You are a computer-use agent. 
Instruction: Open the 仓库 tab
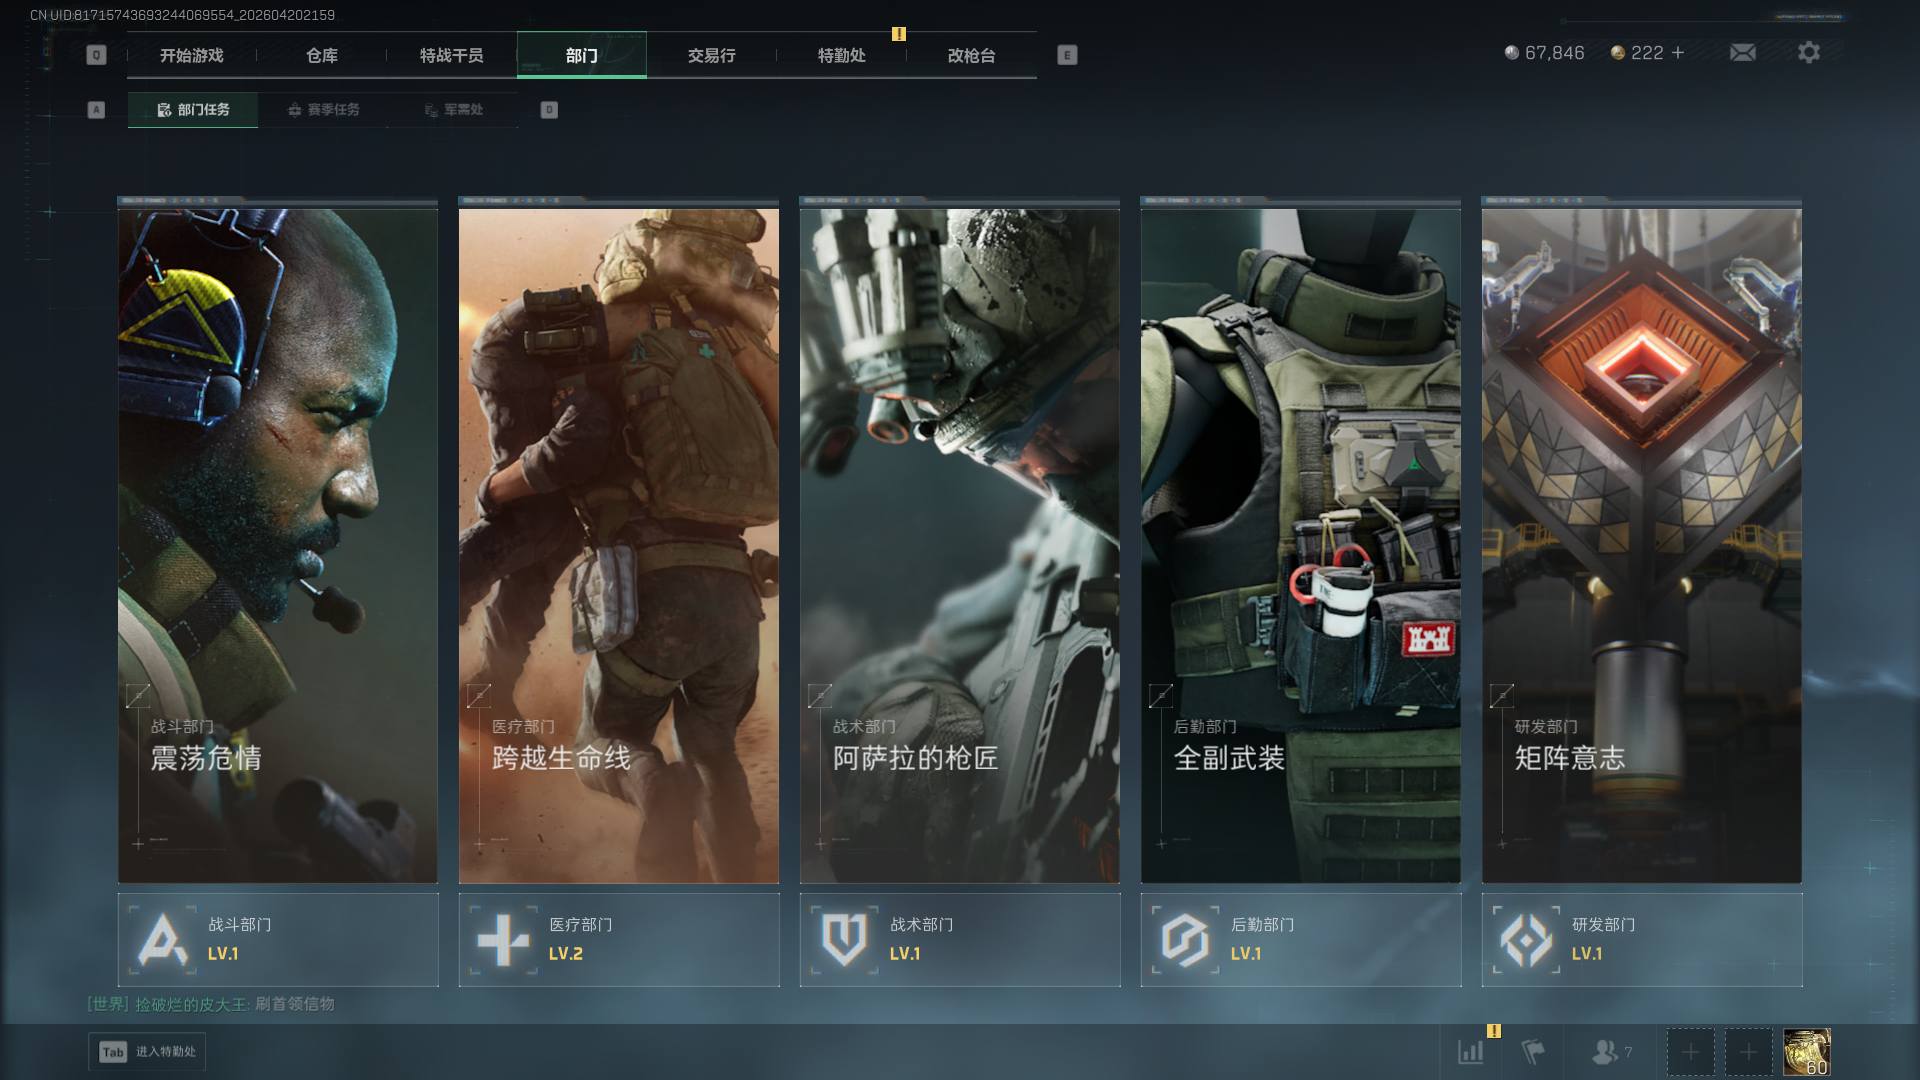click(x=322, y=56)
